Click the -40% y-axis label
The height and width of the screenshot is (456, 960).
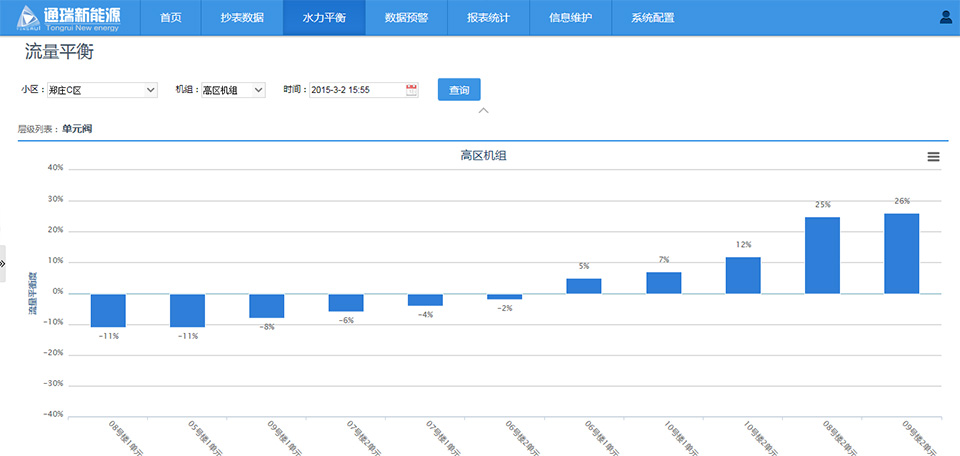click(53, 414)
